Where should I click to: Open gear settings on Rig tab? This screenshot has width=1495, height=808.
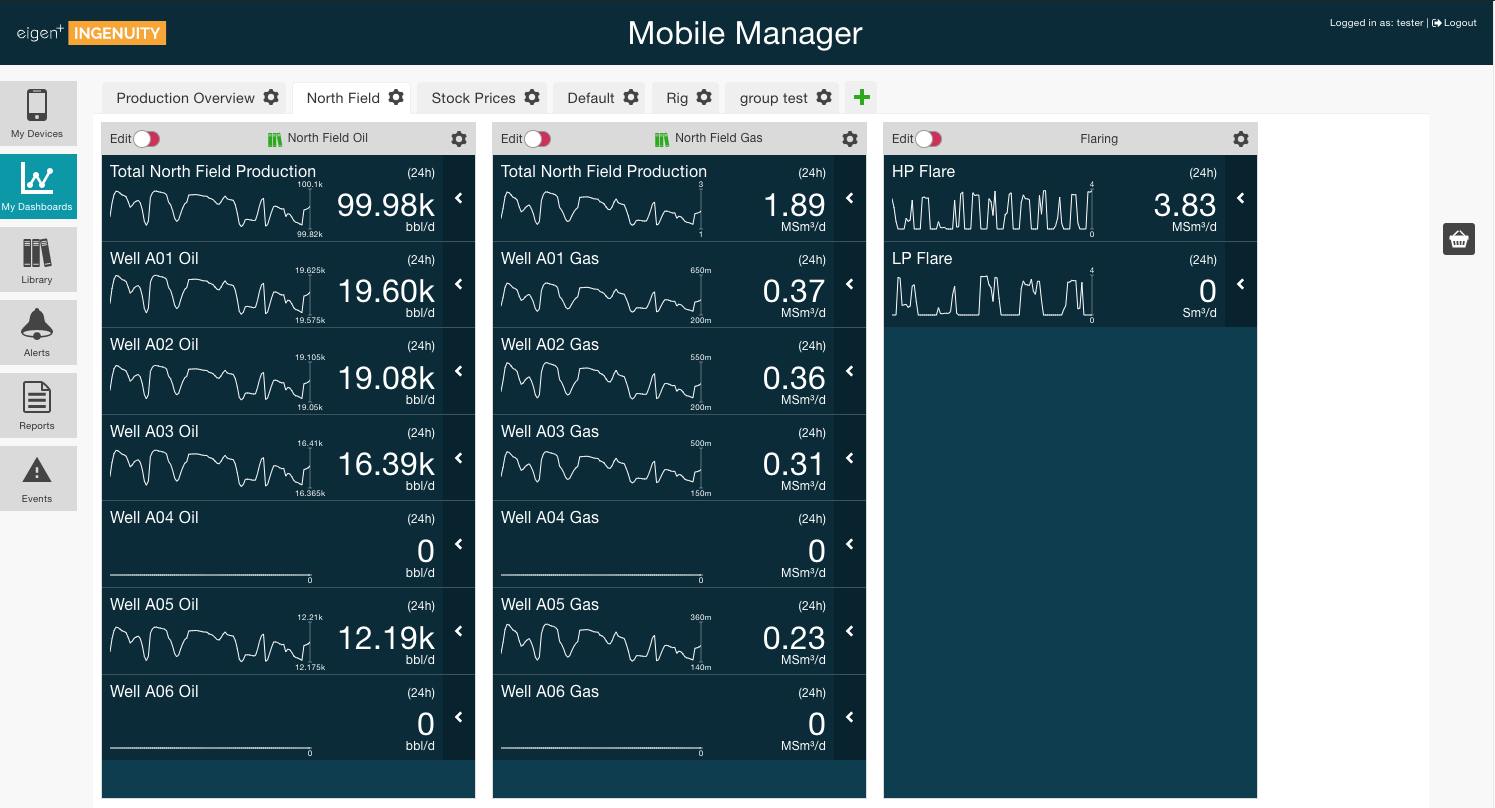pos(704,98)
